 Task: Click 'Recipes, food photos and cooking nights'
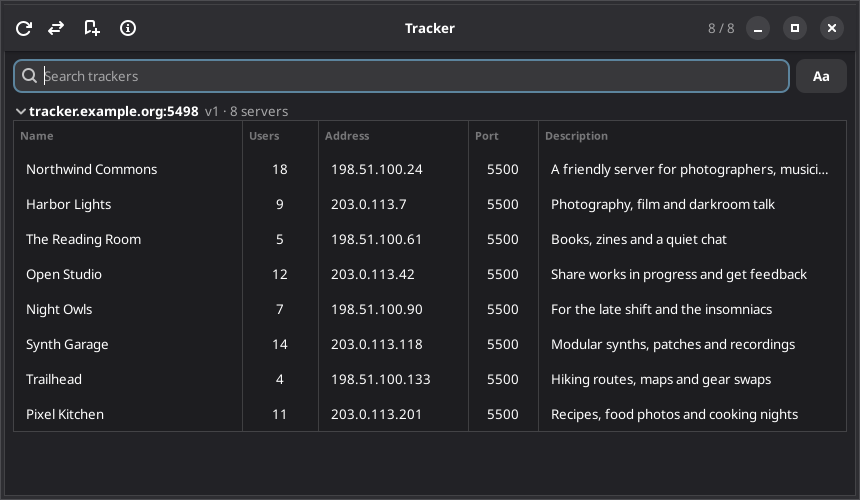pos(674,414)
